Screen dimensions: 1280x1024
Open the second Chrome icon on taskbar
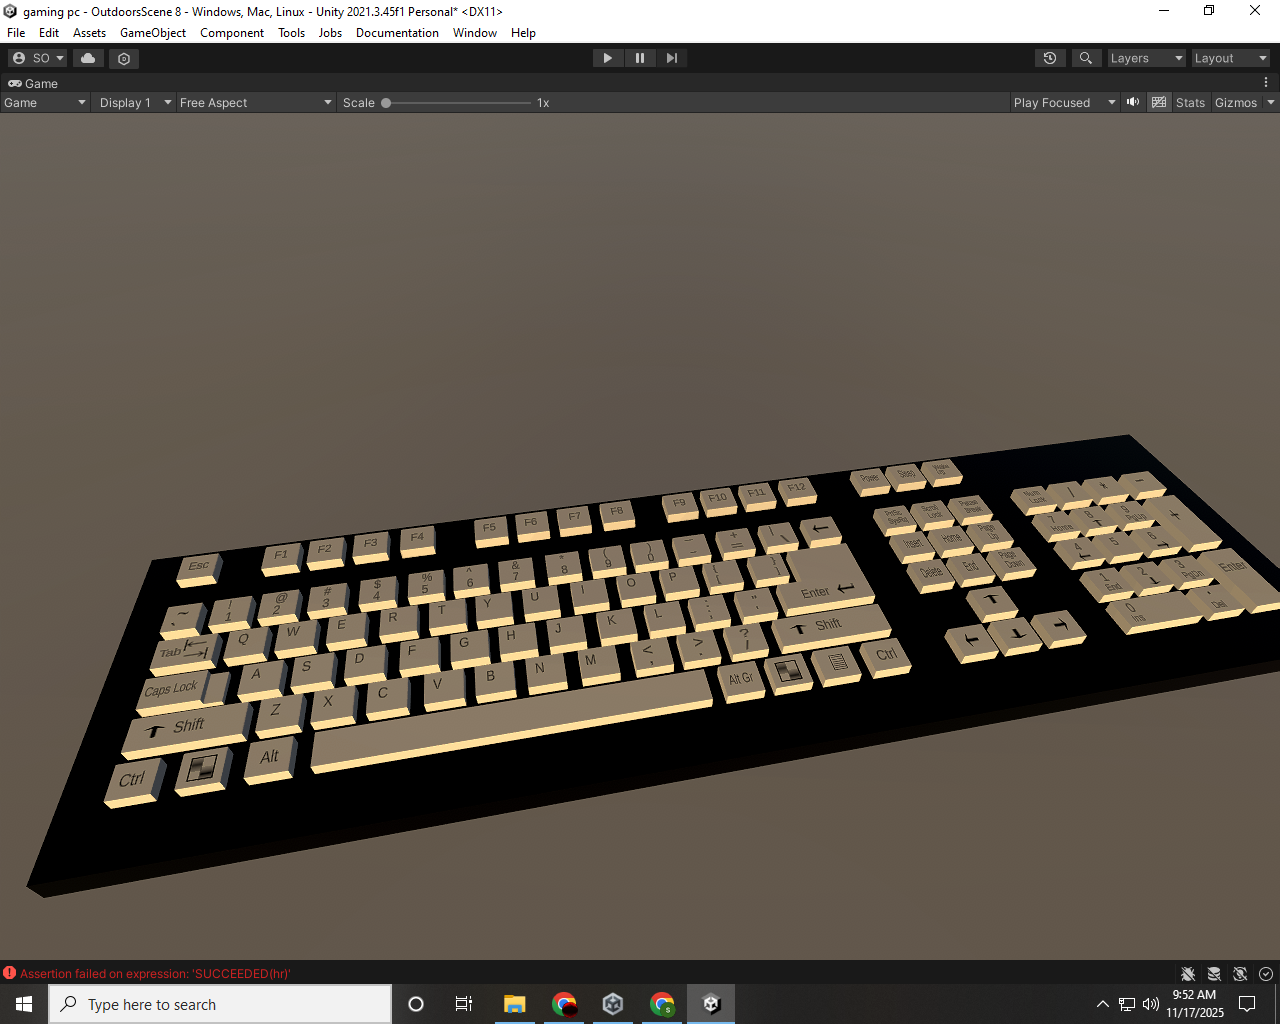(x=662, y=1004)
